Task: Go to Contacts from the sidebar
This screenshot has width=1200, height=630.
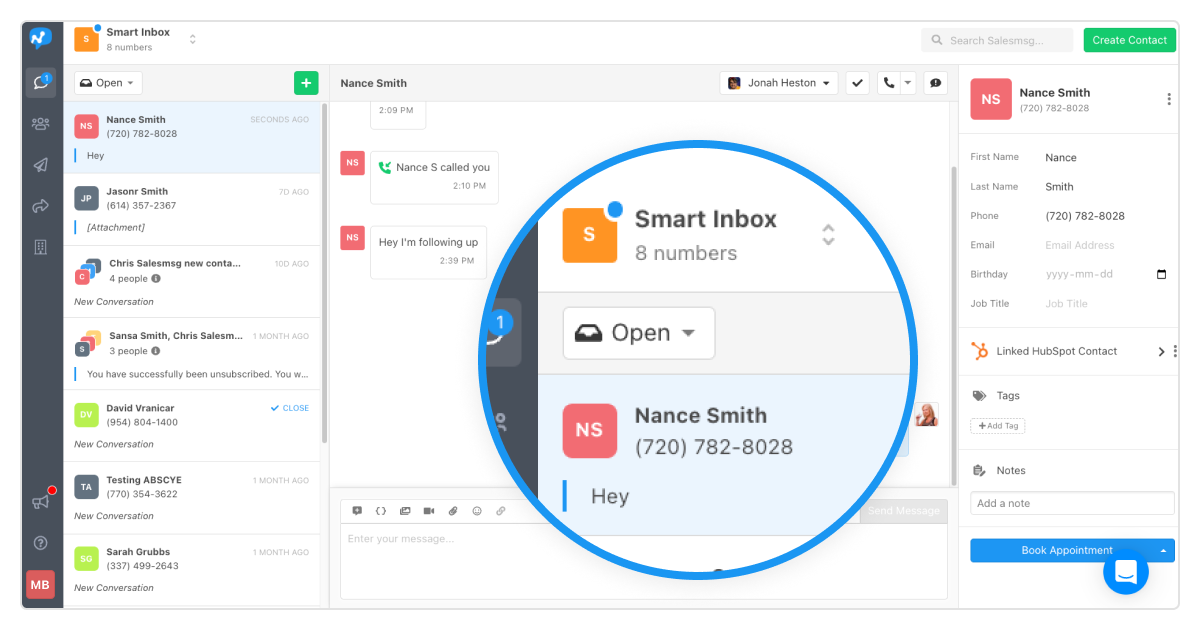Action: pyautogui.click(x=40, y=124)
